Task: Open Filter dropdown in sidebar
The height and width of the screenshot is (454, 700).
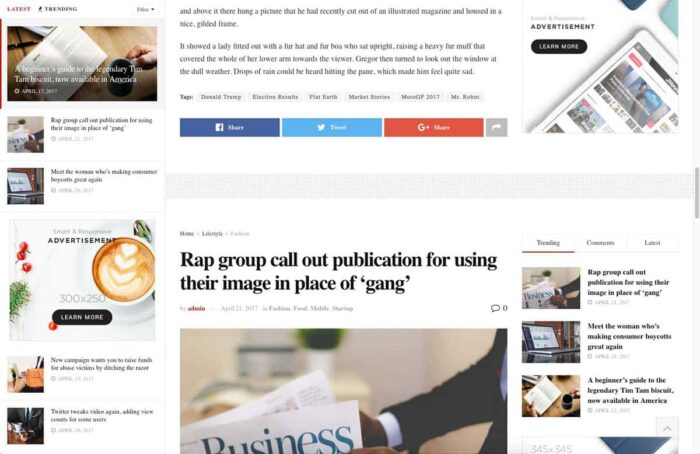Action: (x=146, y=9)
